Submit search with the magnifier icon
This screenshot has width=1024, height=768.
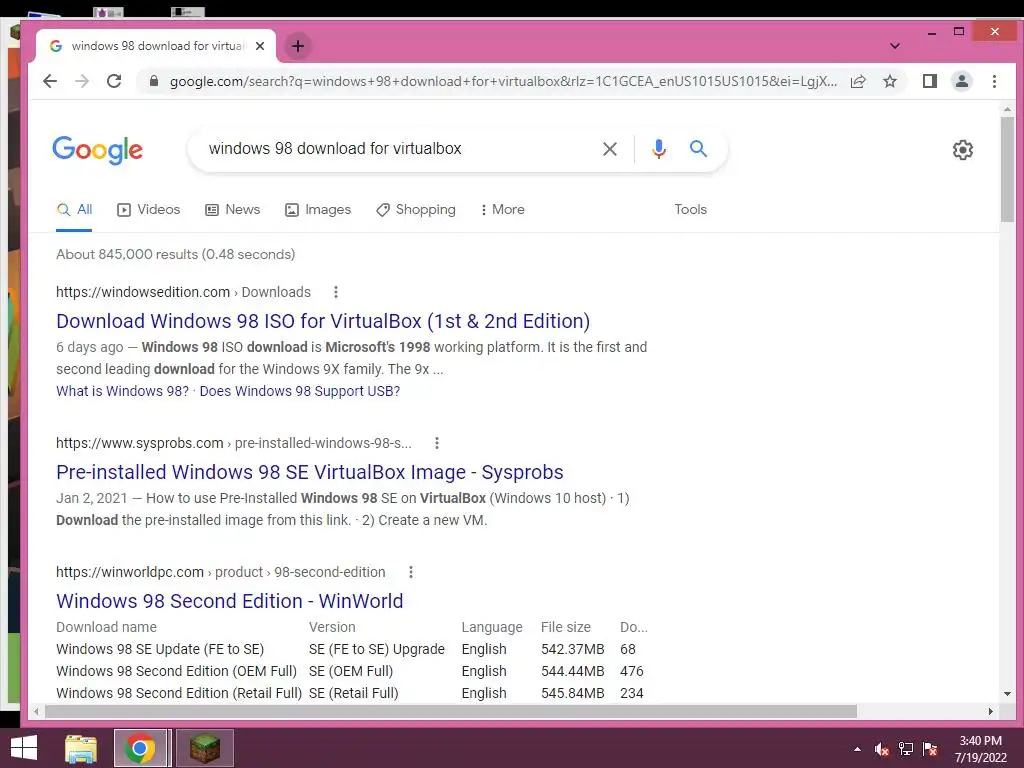tap(698, 149)
